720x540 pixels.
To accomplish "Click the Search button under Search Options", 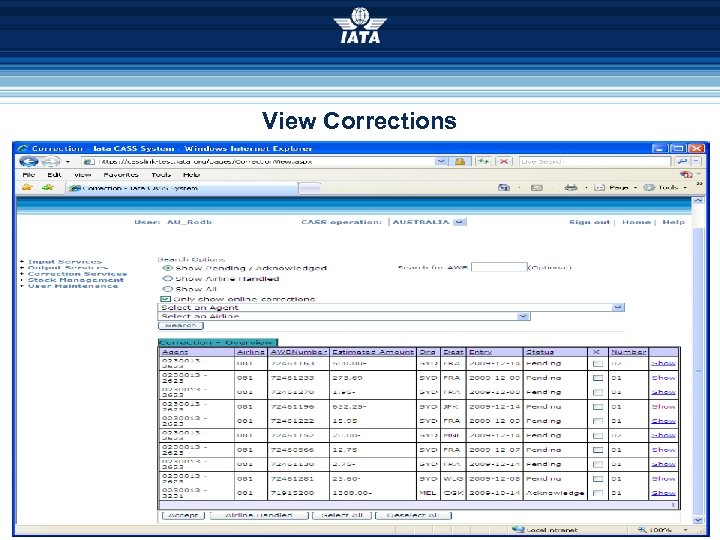I will point(180,326).
